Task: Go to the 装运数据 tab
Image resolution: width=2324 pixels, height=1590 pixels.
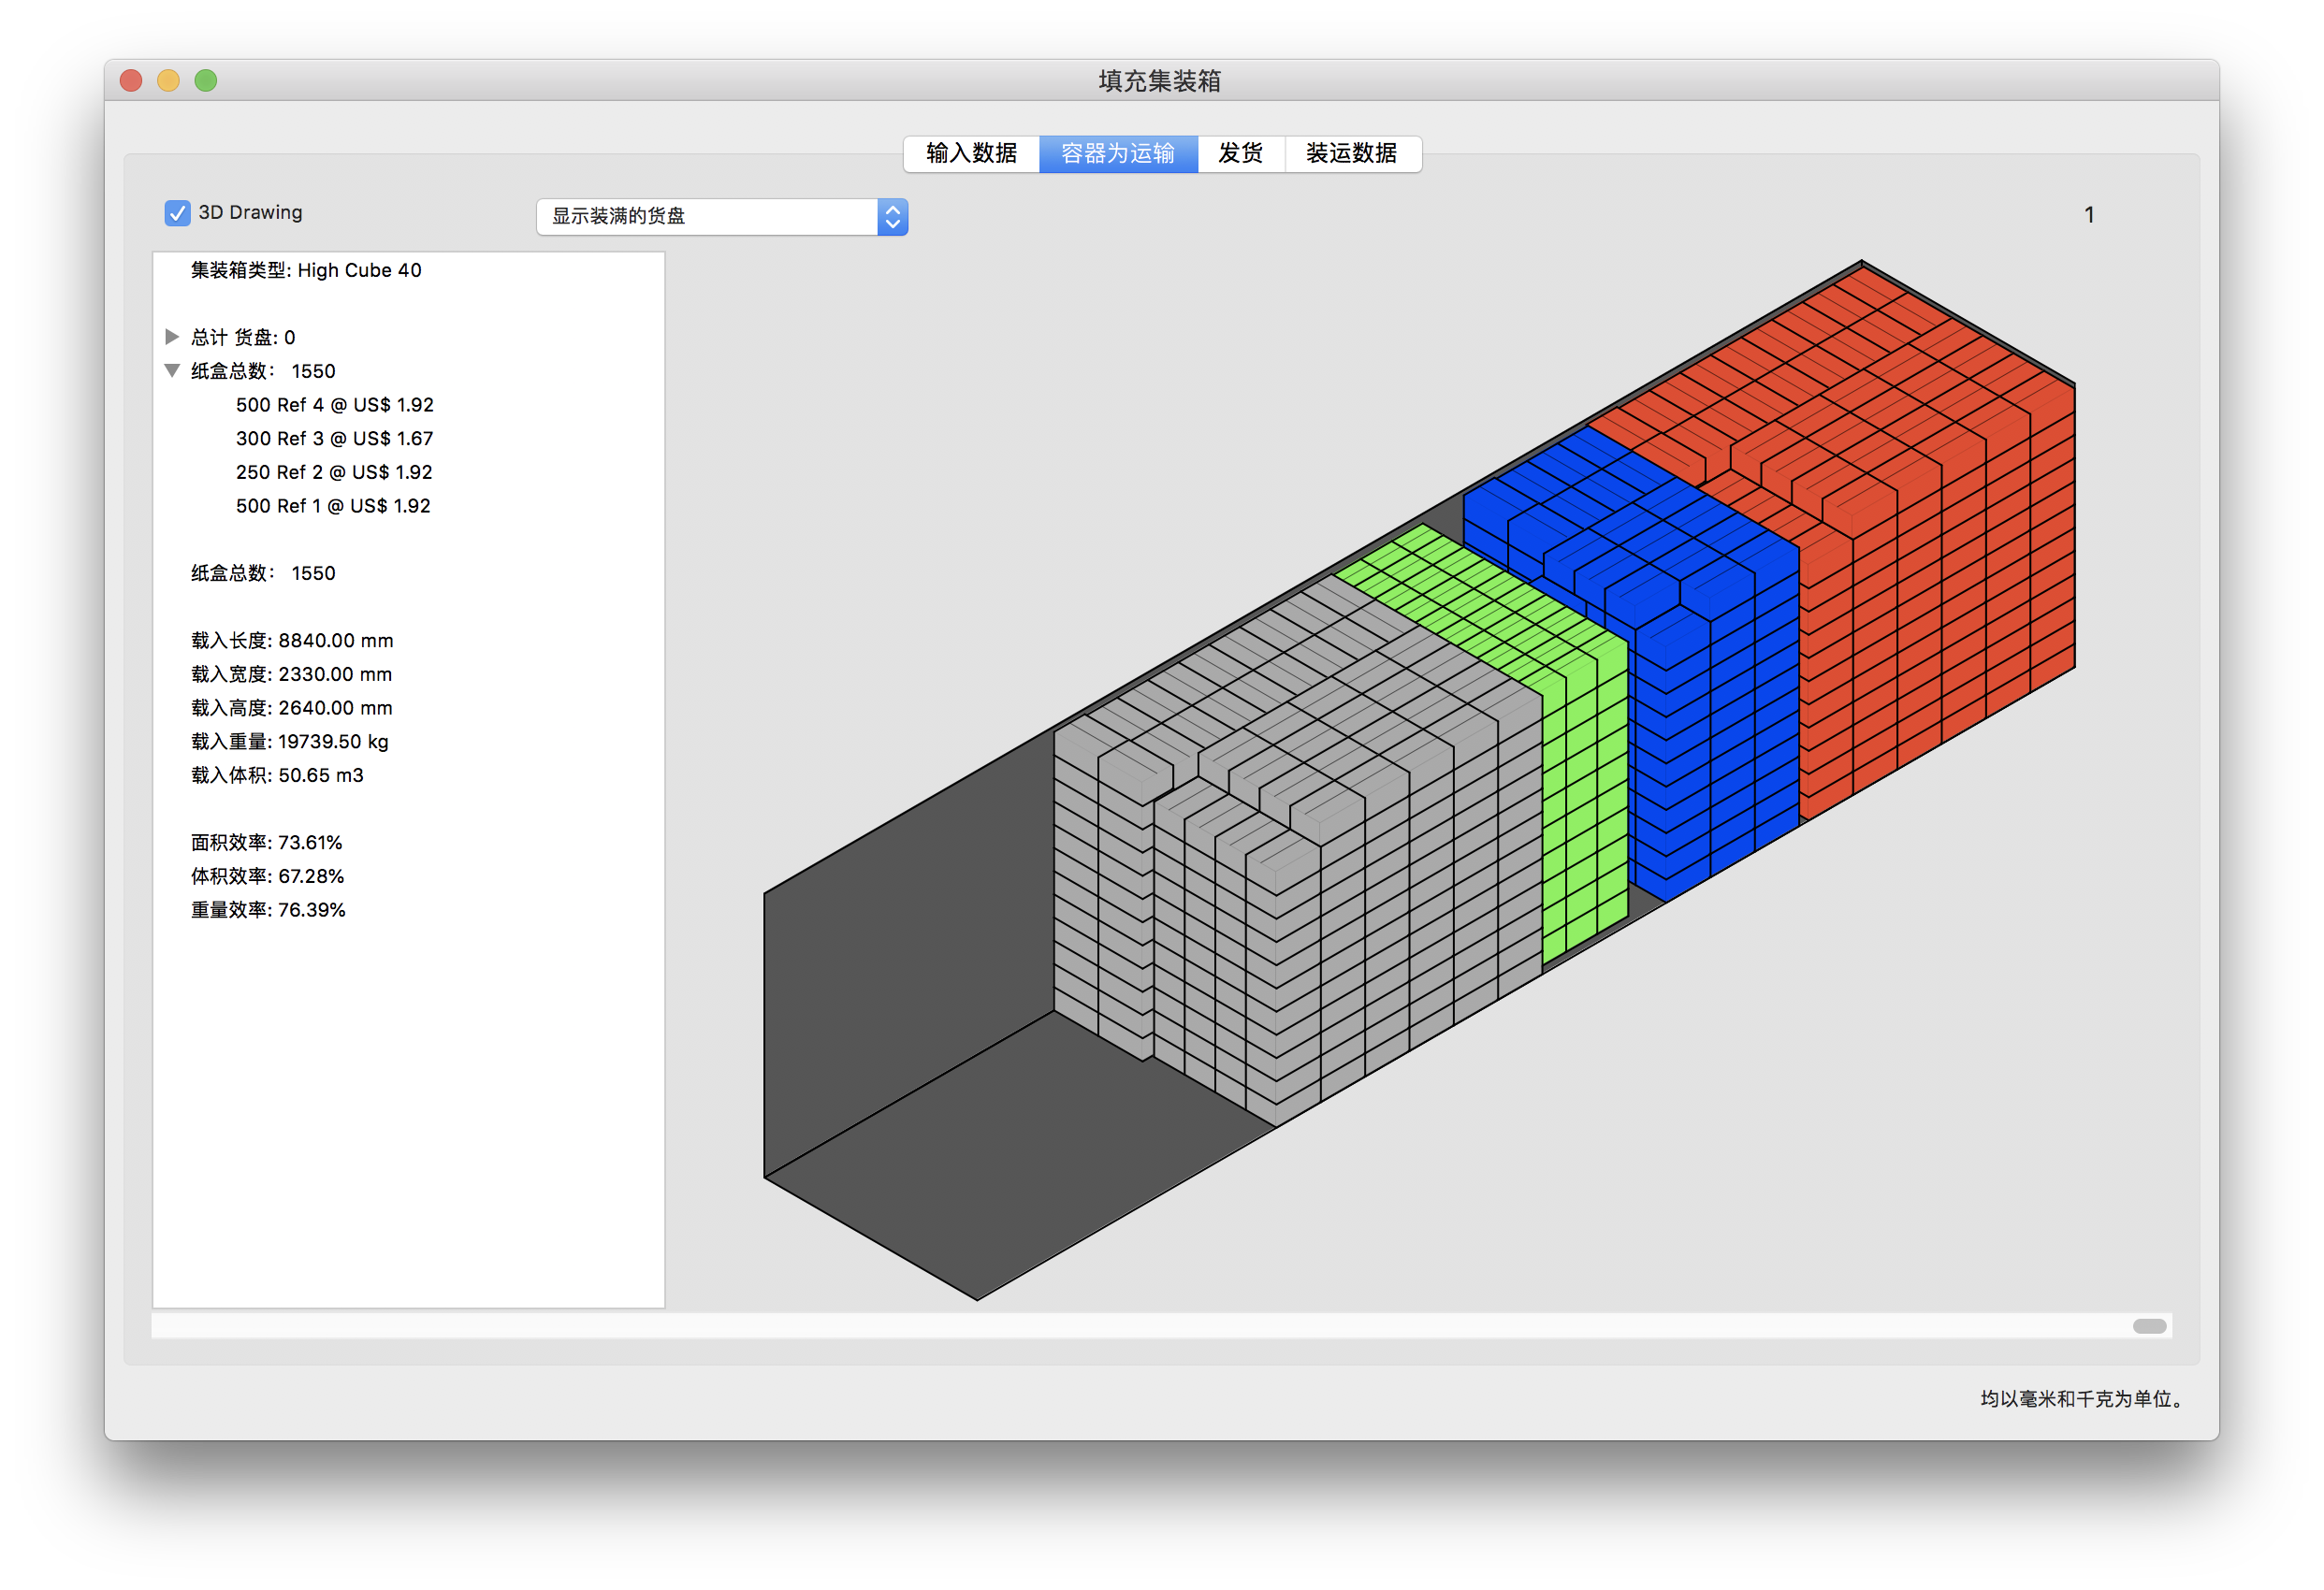Action: click(x=1351, y=153)
